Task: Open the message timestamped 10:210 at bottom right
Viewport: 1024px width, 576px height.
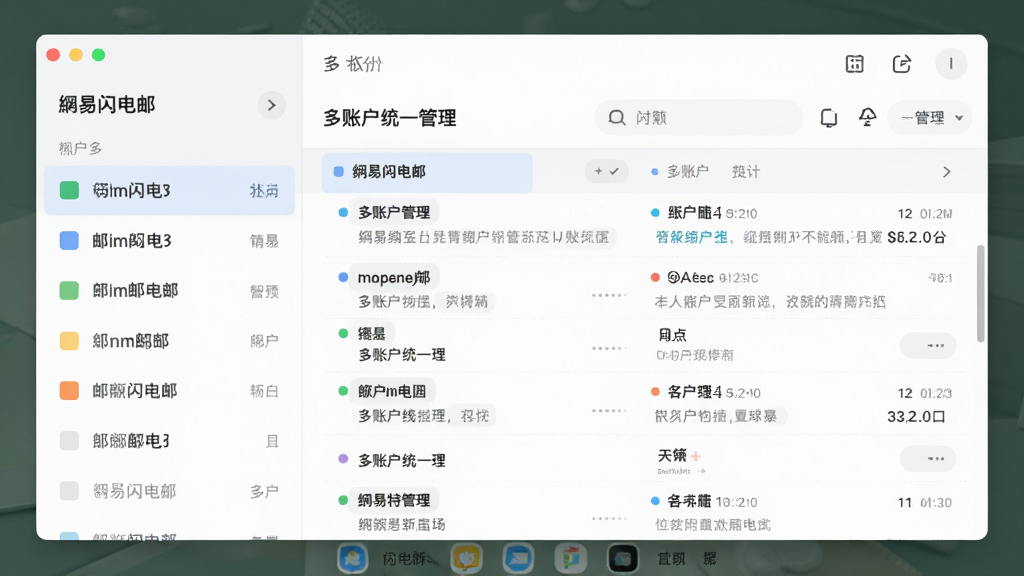Action: coord(803,513)
